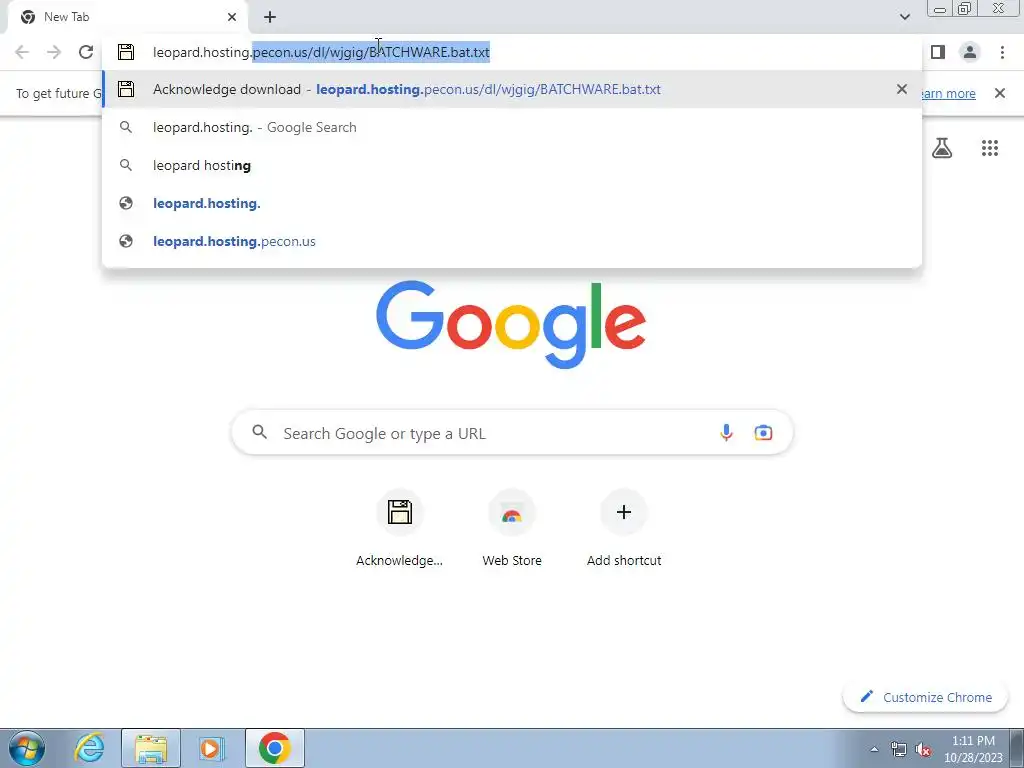The image size is (1024, 768).
Task: Remove the Acknowledge download suggestion
Action: point(902,89)
